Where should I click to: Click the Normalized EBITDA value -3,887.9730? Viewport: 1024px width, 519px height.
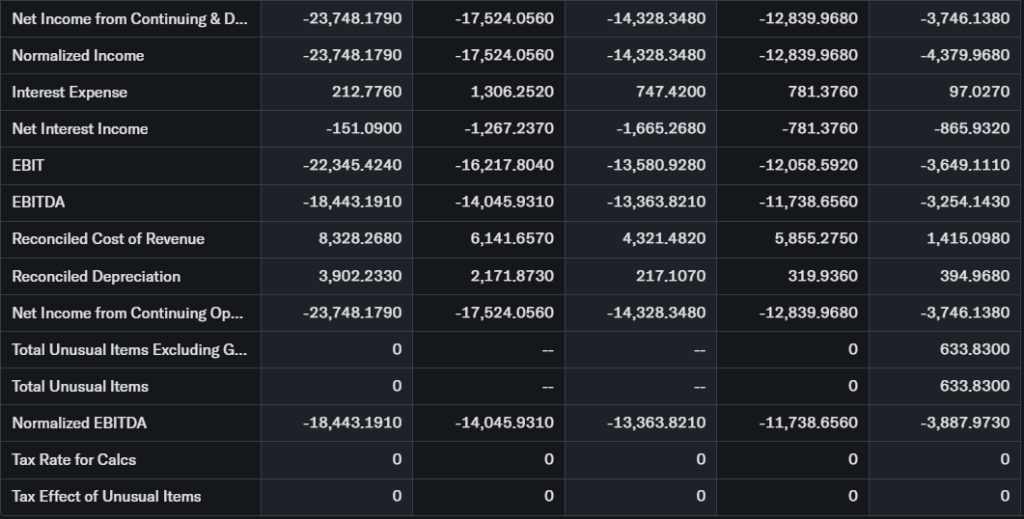point(964,423)
